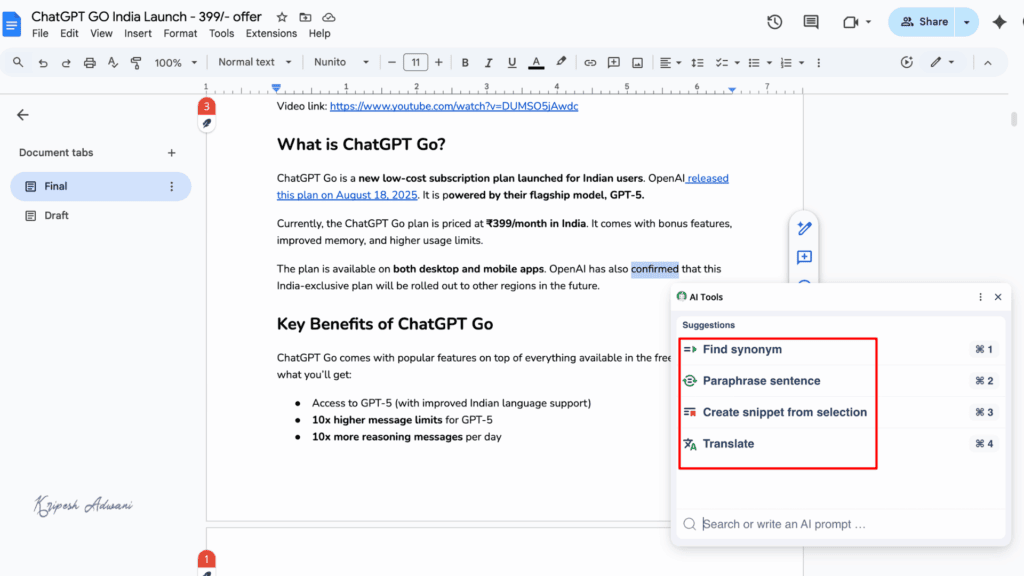Open the Paint format tool

(x=135, y=62)
